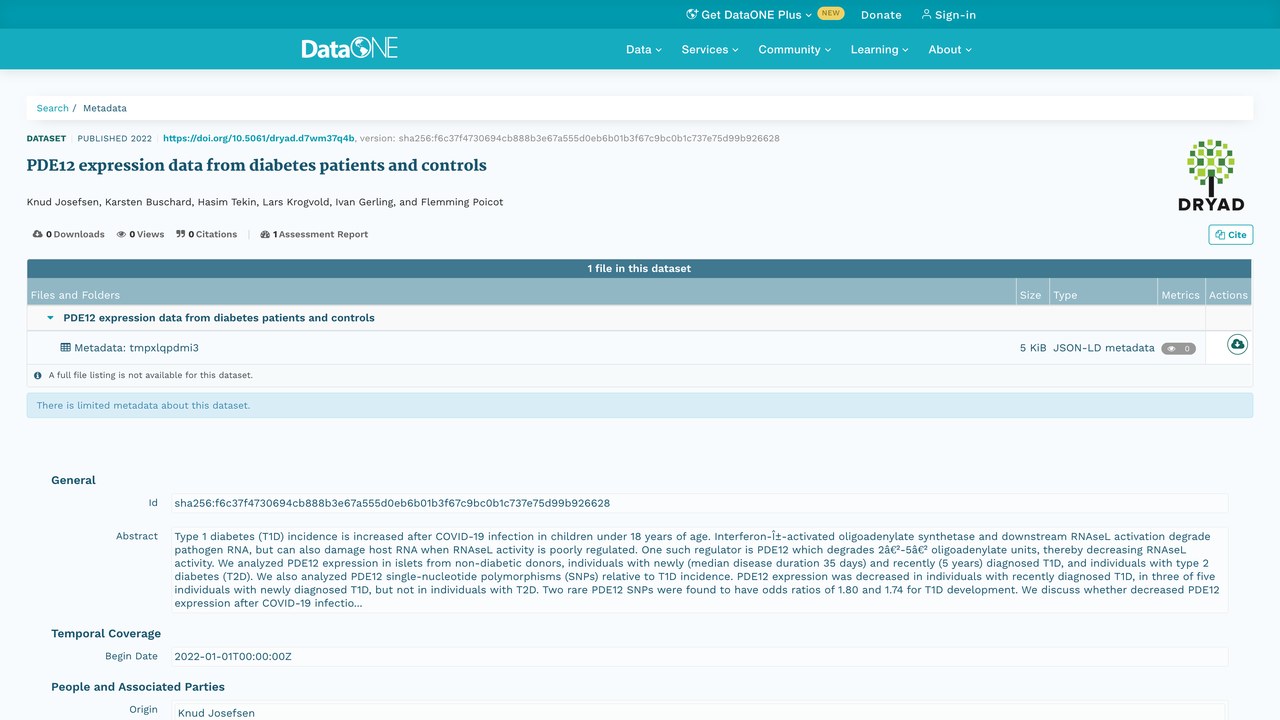Click the 5 KiB size cell
Viewport: 1280px width, 720px height.
pos(1033,348)
